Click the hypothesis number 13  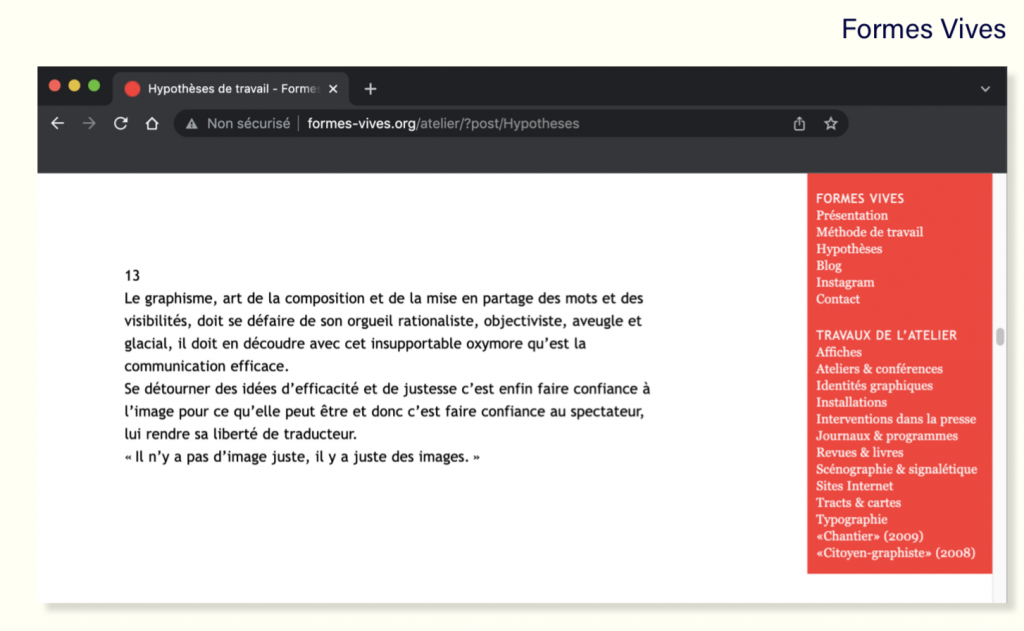132,276
